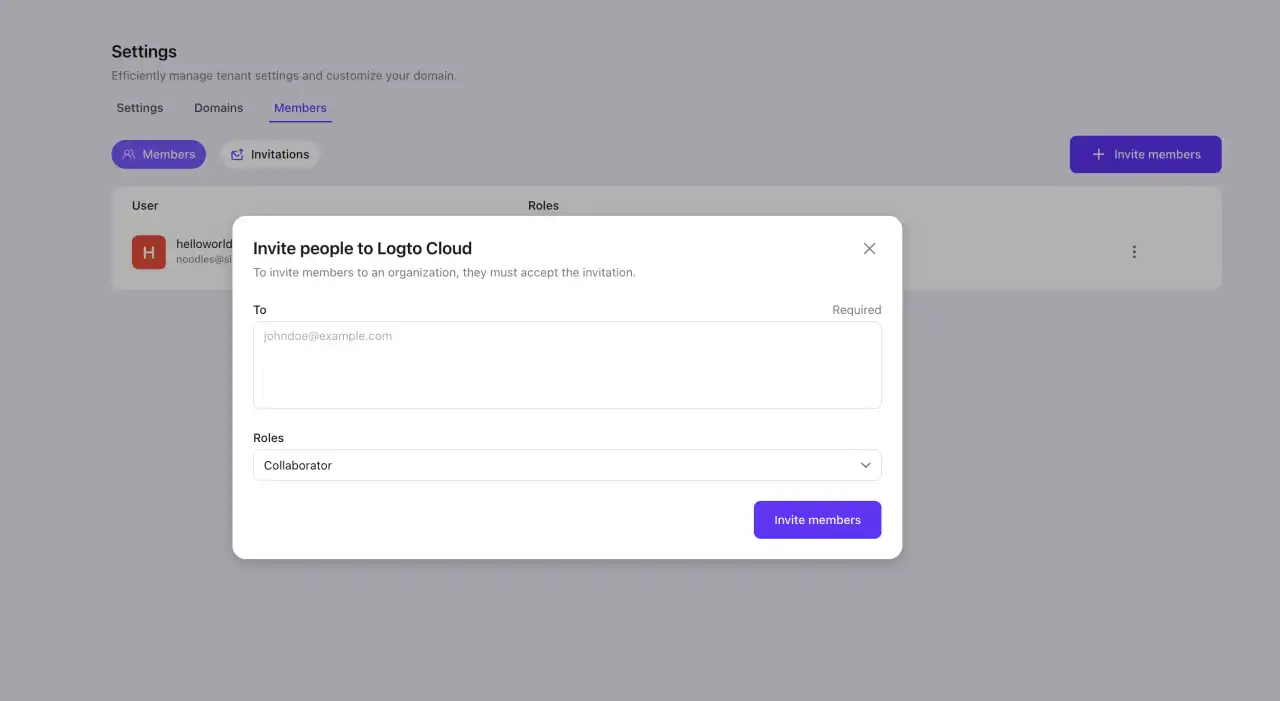Select the Members filter pill
This screenshot has width=1280, height=701.
coord(159,154)
